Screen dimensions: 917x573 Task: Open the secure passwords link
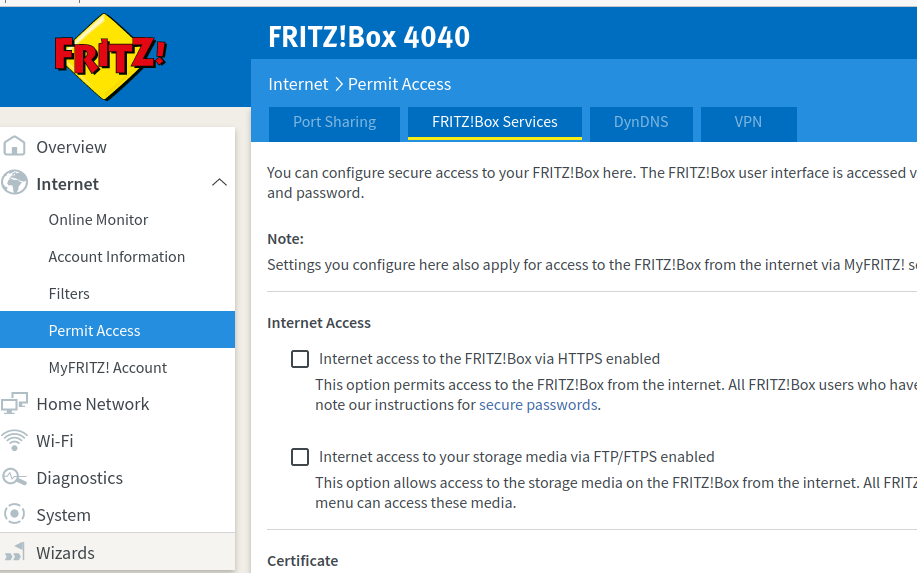pyautogui.click(x=538, y=405)
